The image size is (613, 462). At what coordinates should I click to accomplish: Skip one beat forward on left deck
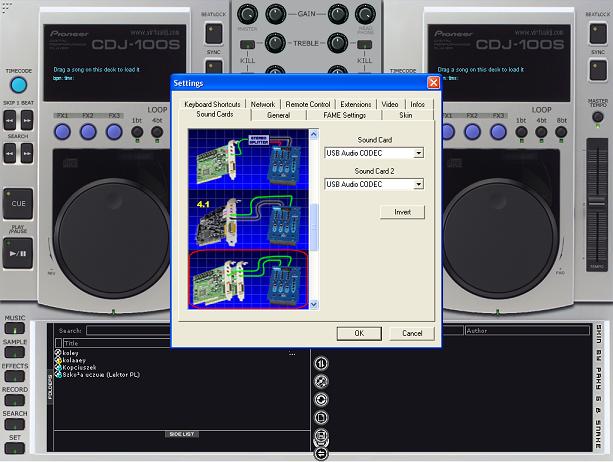[27, 120]
